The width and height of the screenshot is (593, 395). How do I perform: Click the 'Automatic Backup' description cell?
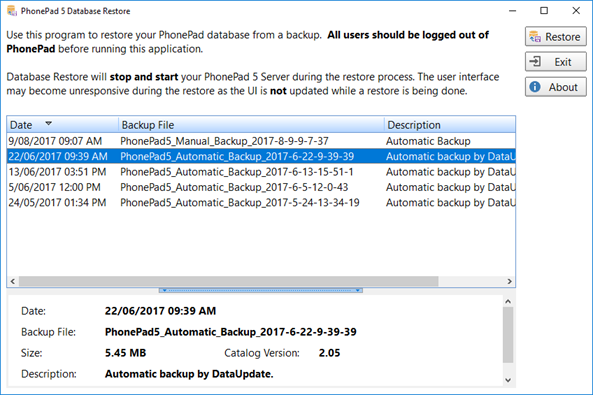pyautogui.click(x=428, y=141)
